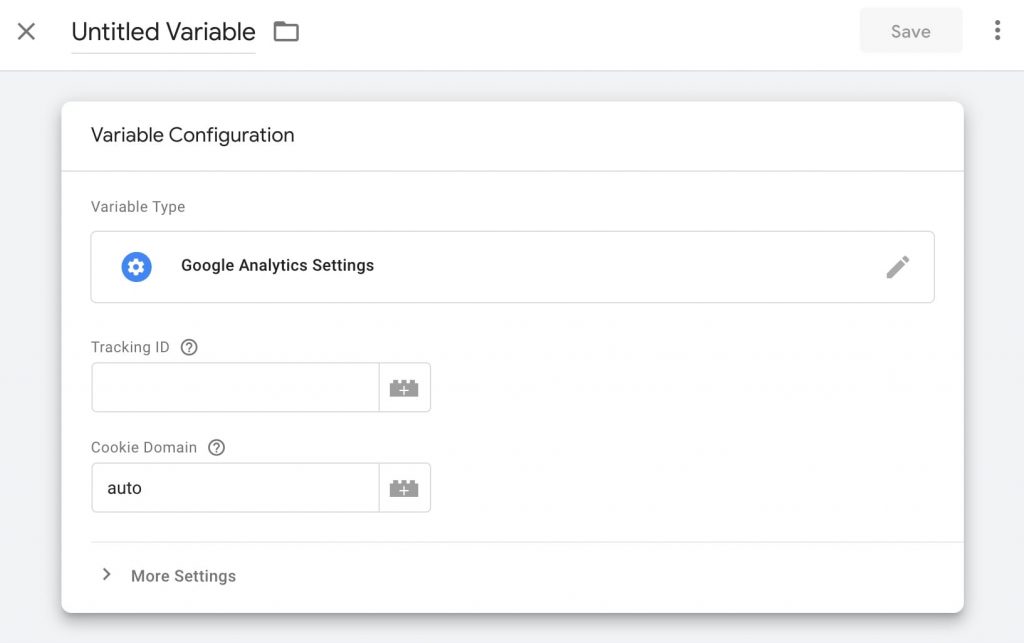View help for Tracking ID
The height and width of the screenshot is (643, 1024).
point(189,347)
